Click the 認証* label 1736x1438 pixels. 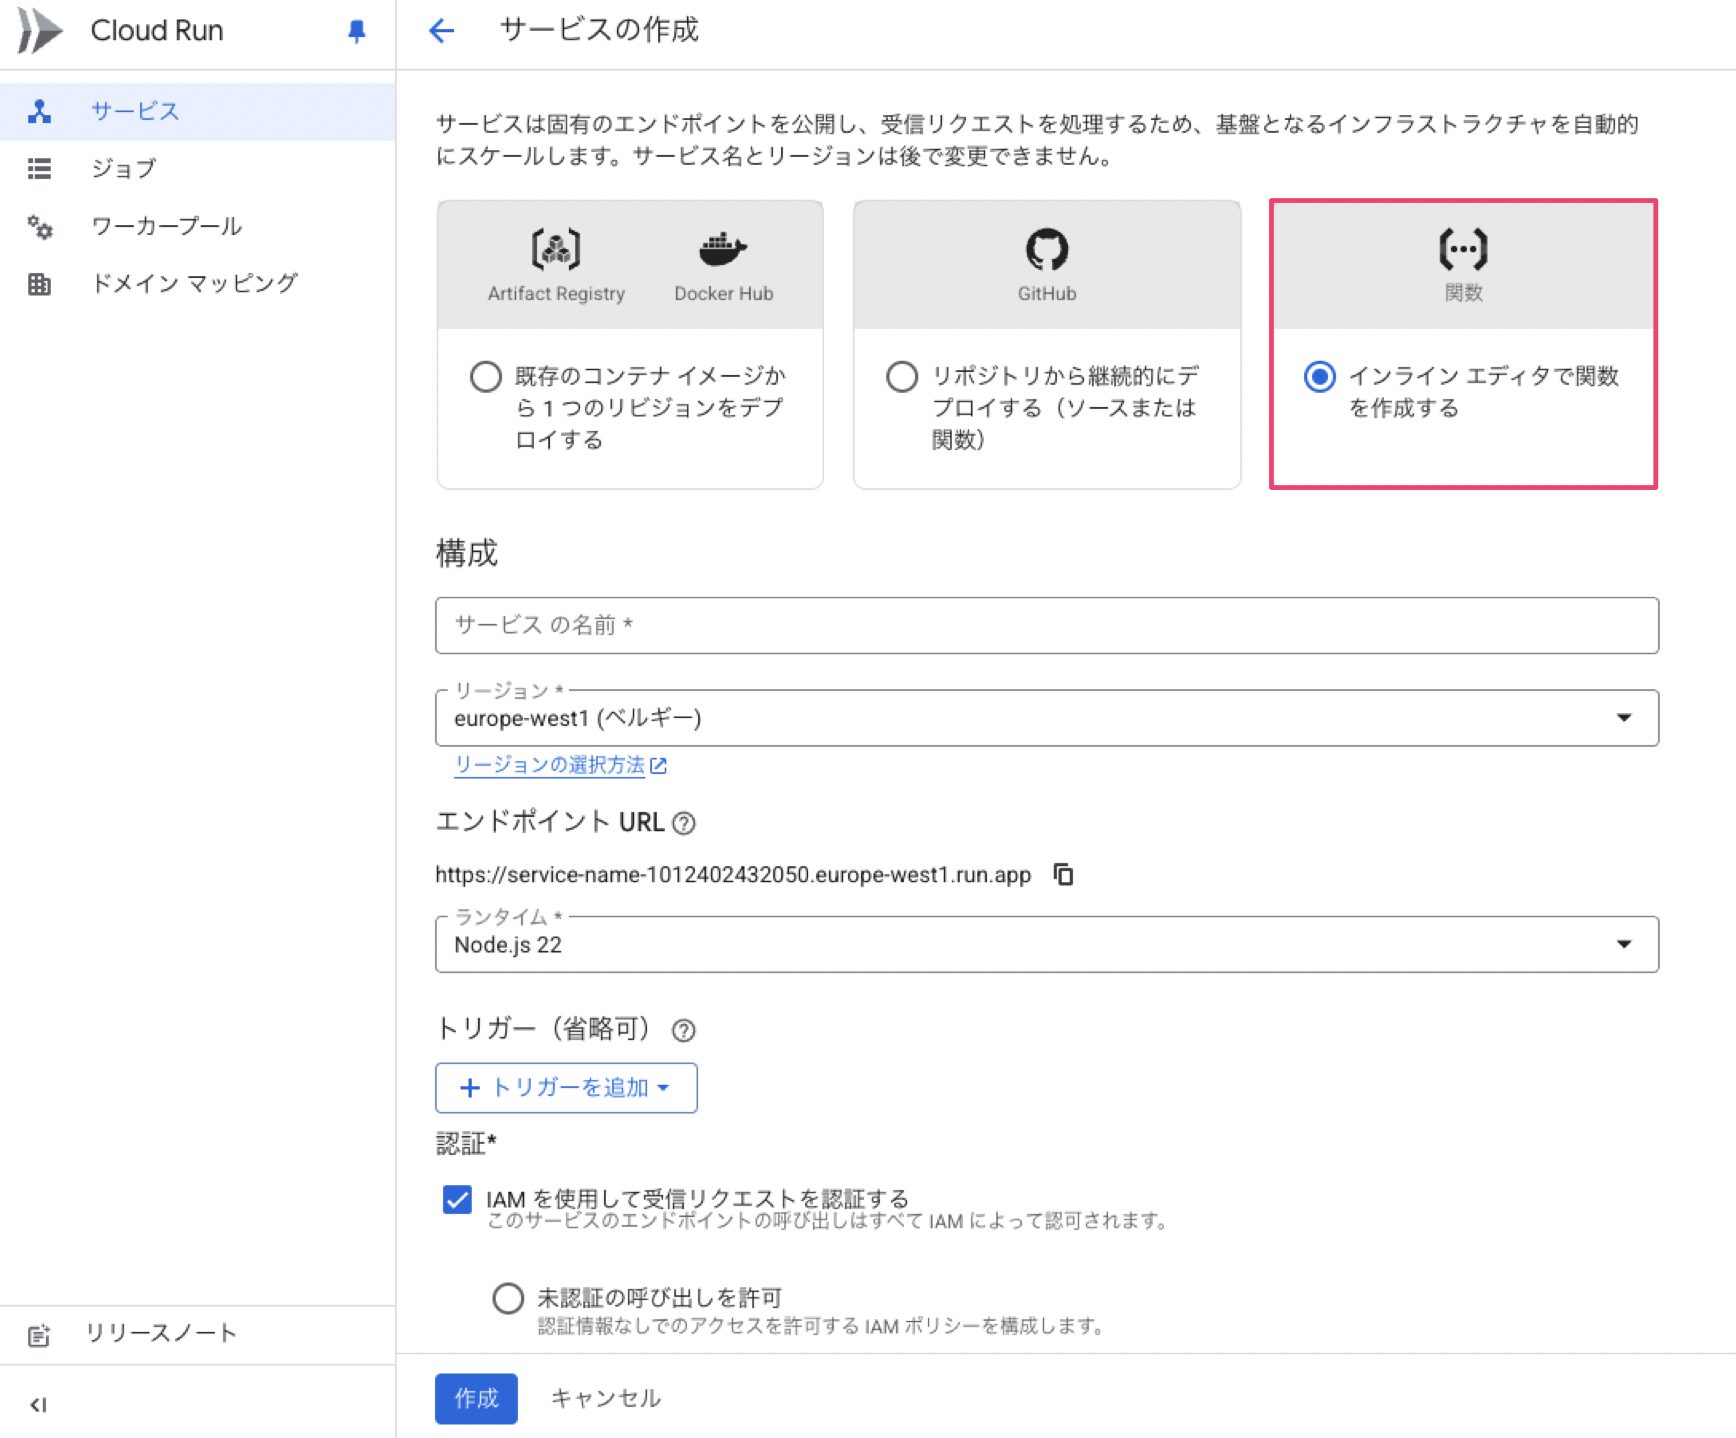click(x=466, y=1144)
